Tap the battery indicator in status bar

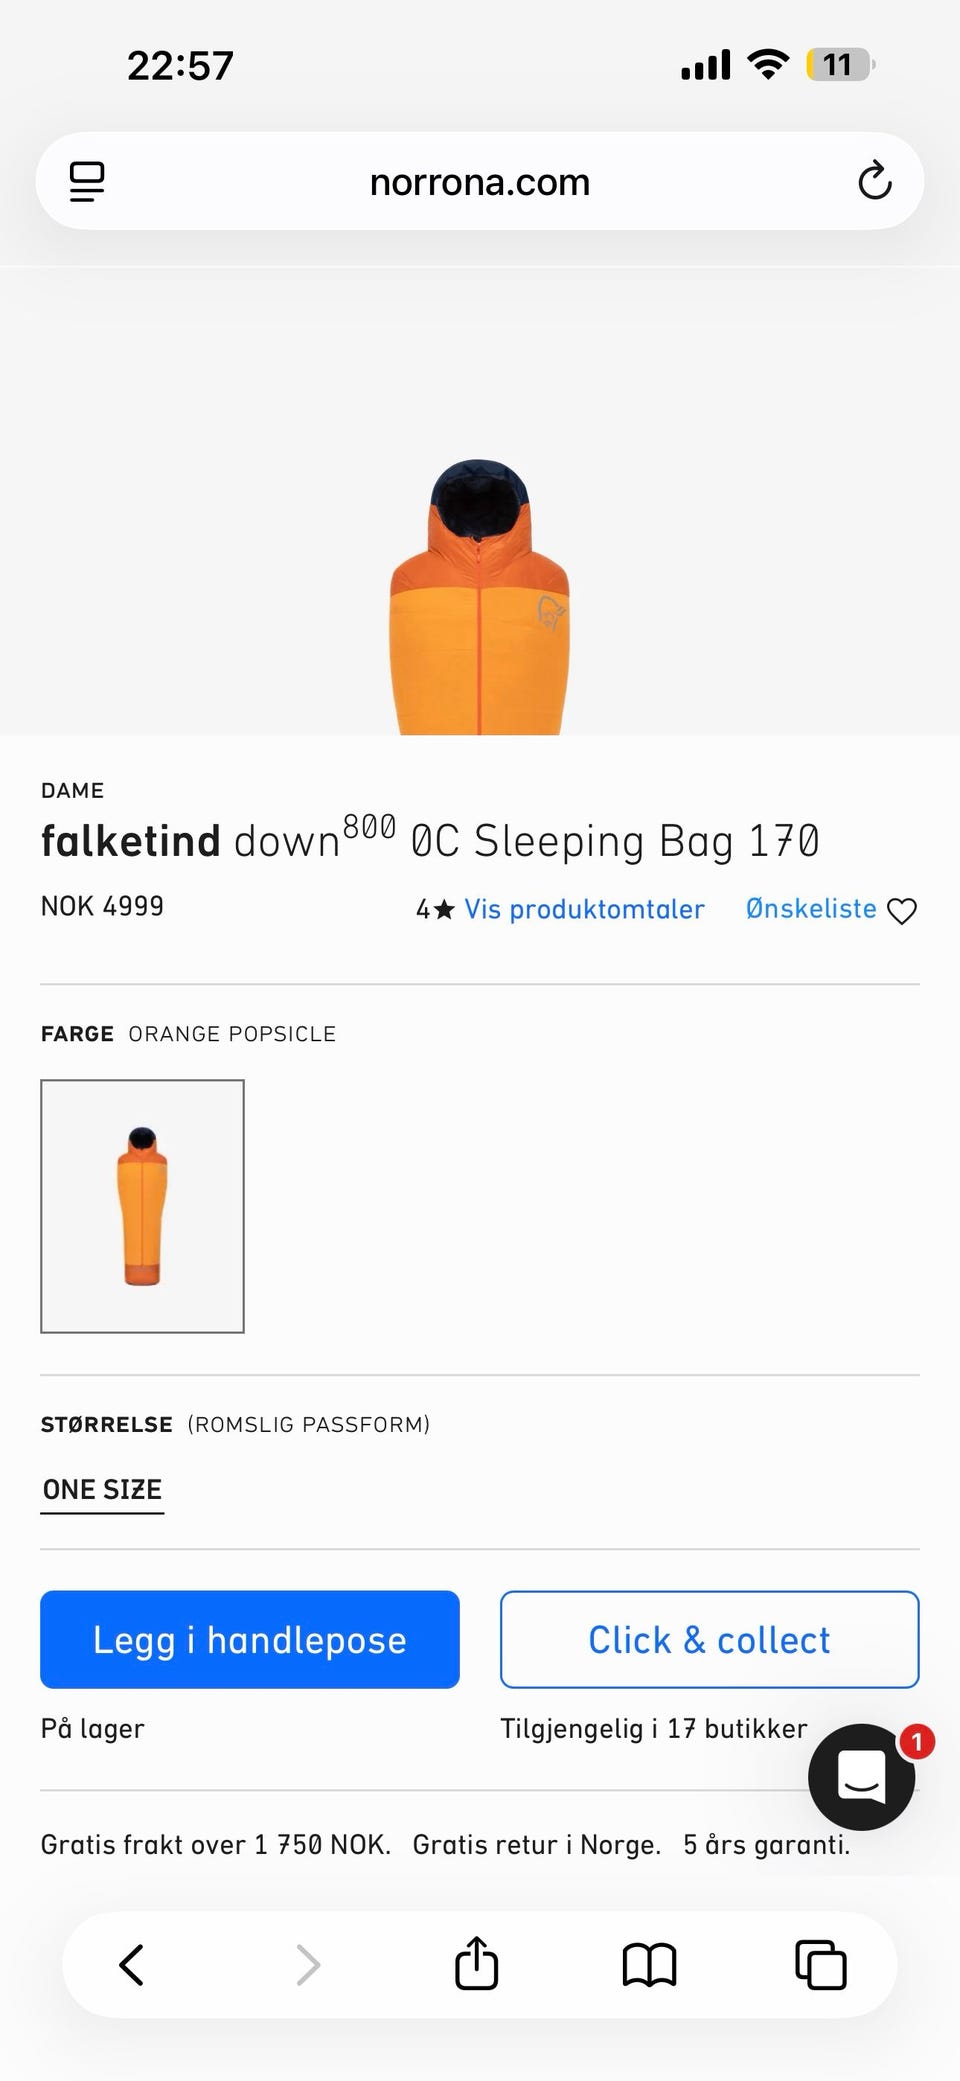[840, 65]
